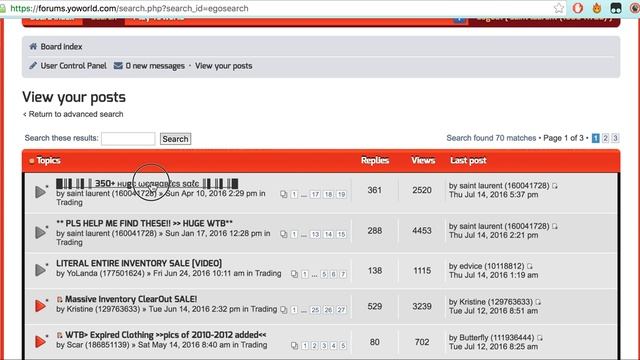This screenshot has width=640, height=360.
Task: Open page 27 of Massive Inventory ClearOut topic
Action: pos(342,310)
